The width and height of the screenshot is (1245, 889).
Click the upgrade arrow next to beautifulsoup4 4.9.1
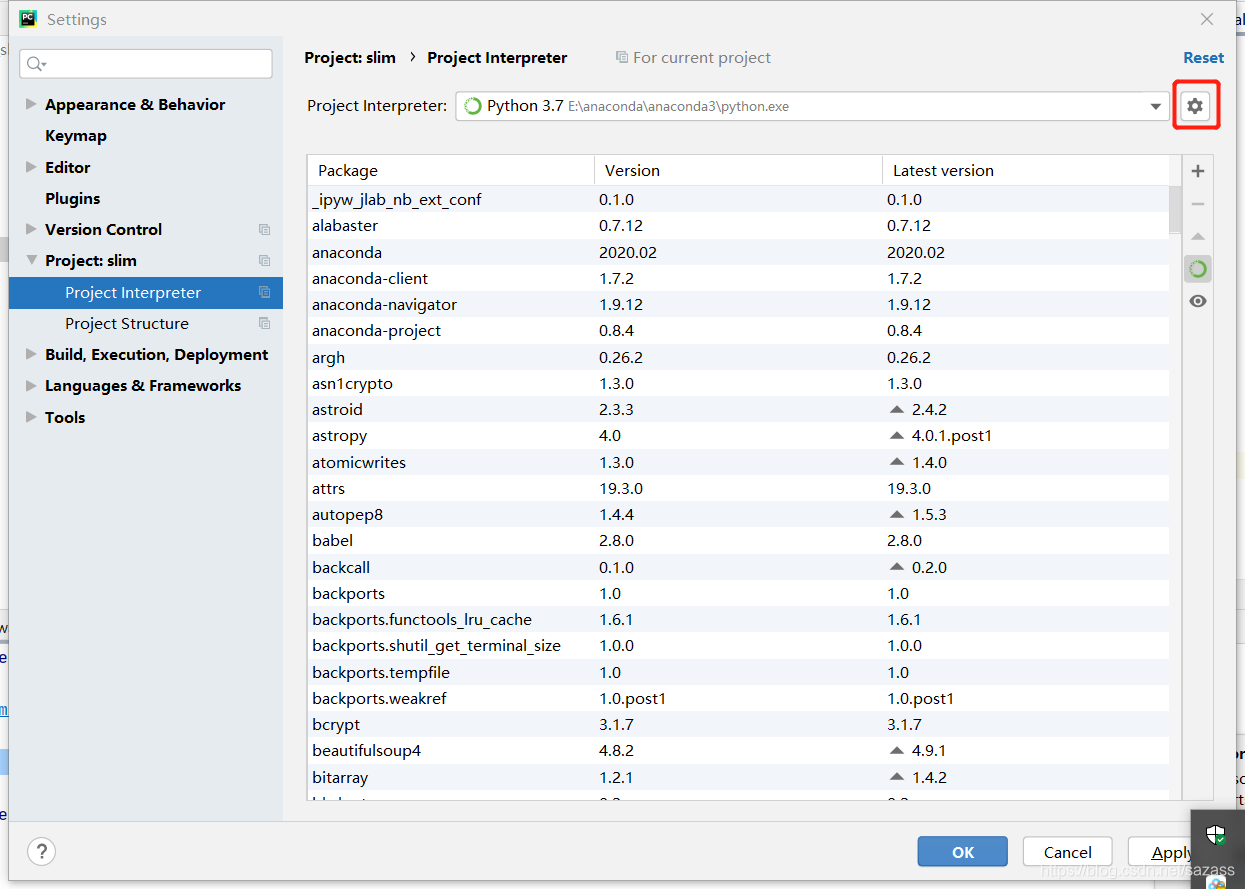pos(897,751)
